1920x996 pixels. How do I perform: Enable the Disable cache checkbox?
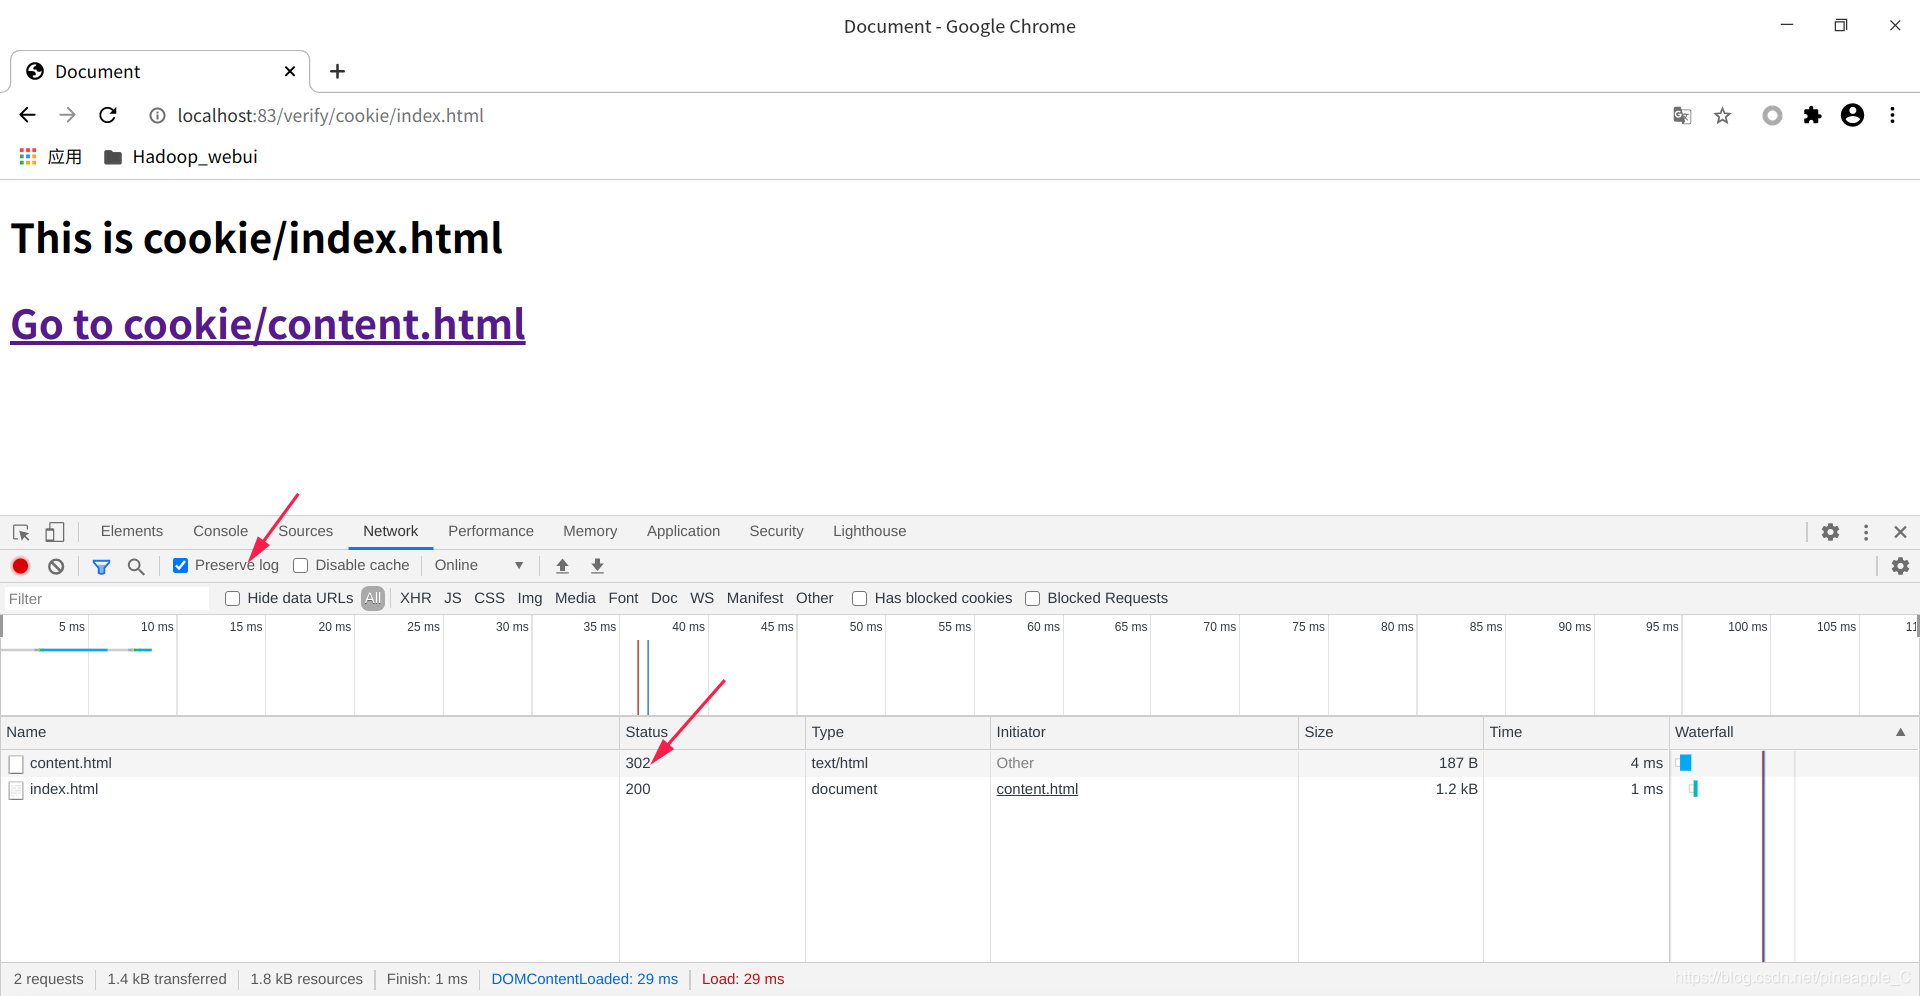tap(301, 566)
